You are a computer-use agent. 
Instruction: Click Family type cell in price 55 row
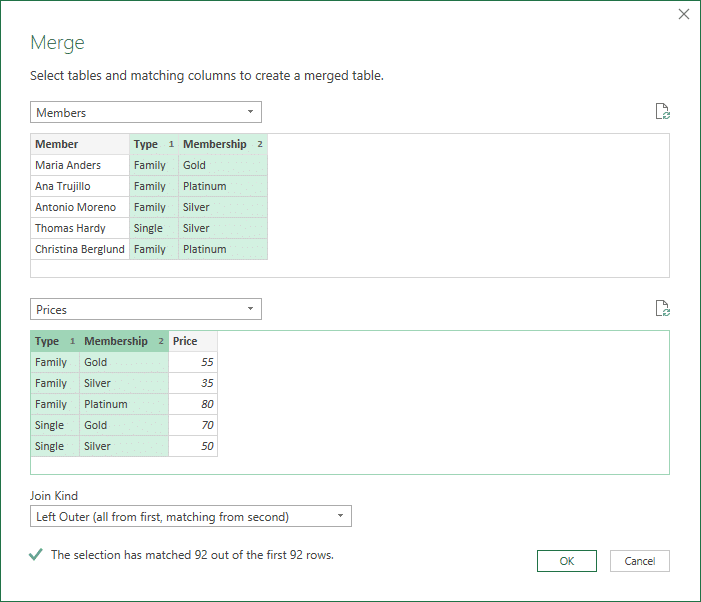point(55,362)
